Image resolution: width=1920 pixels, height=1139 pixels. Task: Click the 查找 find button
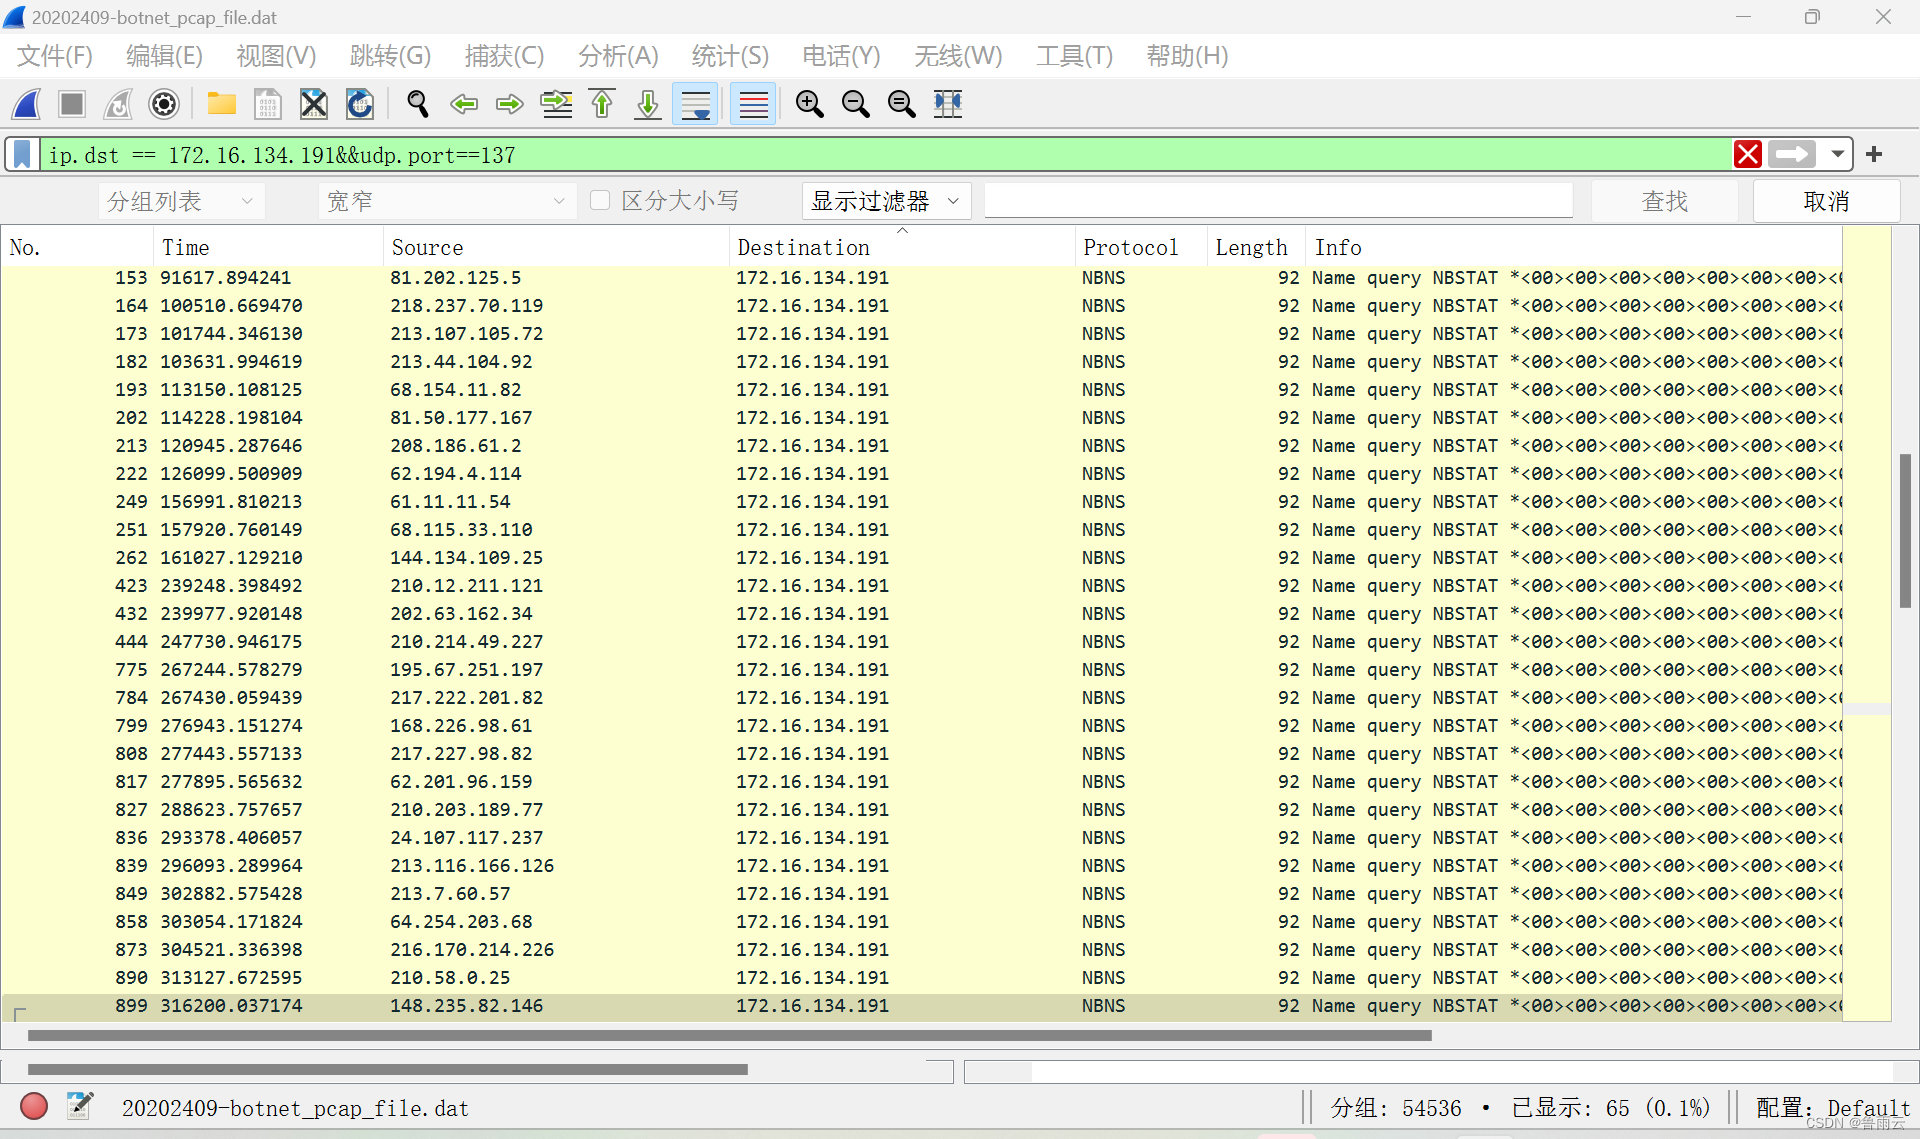[1664, 201]
